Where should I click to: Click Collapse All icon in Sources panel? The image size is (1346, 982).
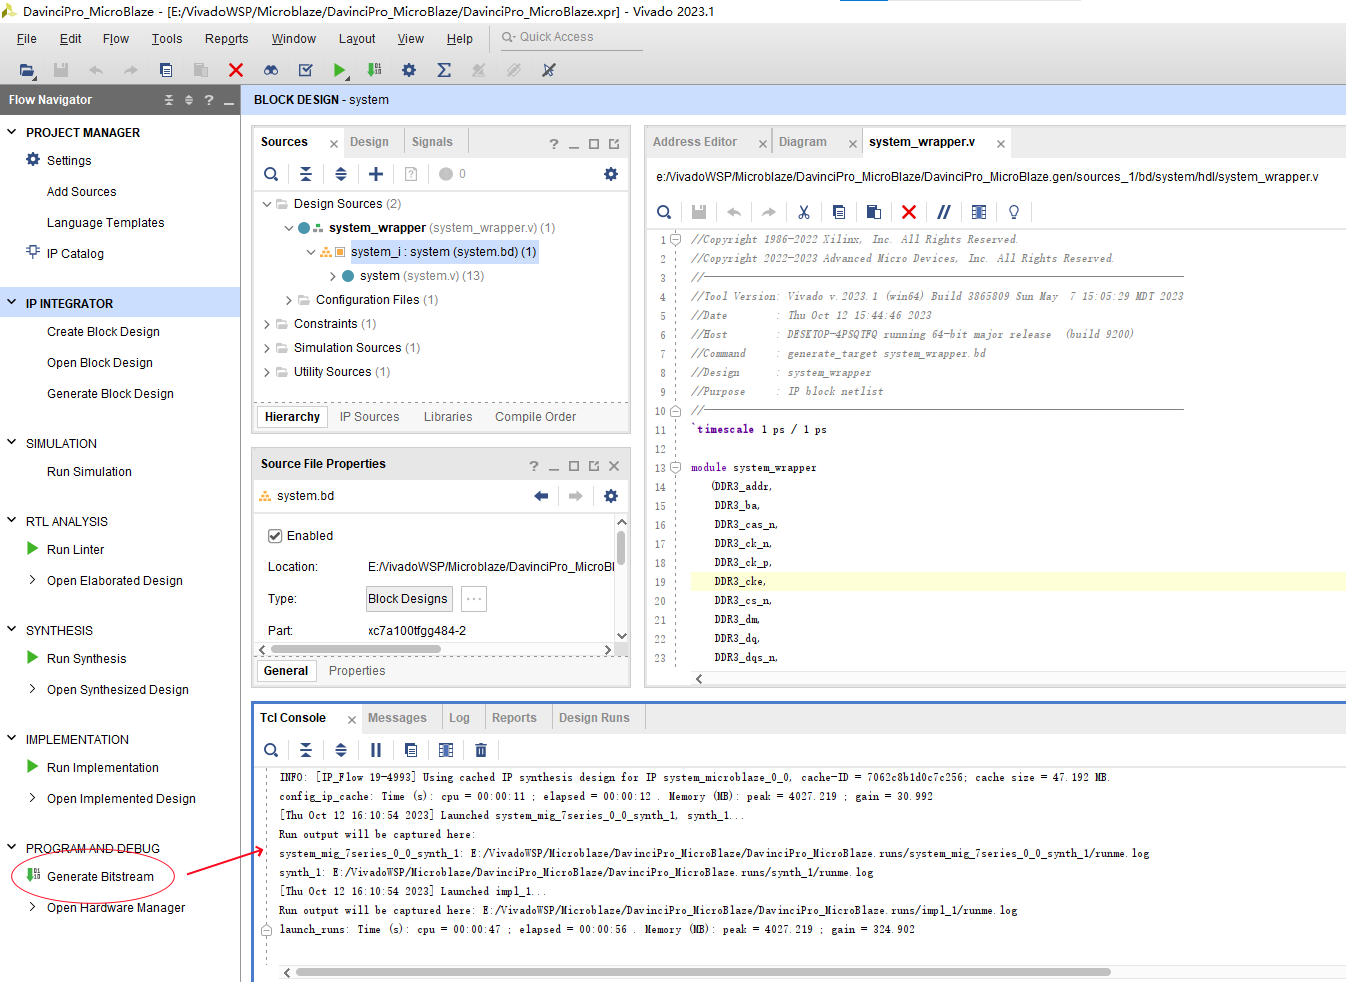coord(306,174)
